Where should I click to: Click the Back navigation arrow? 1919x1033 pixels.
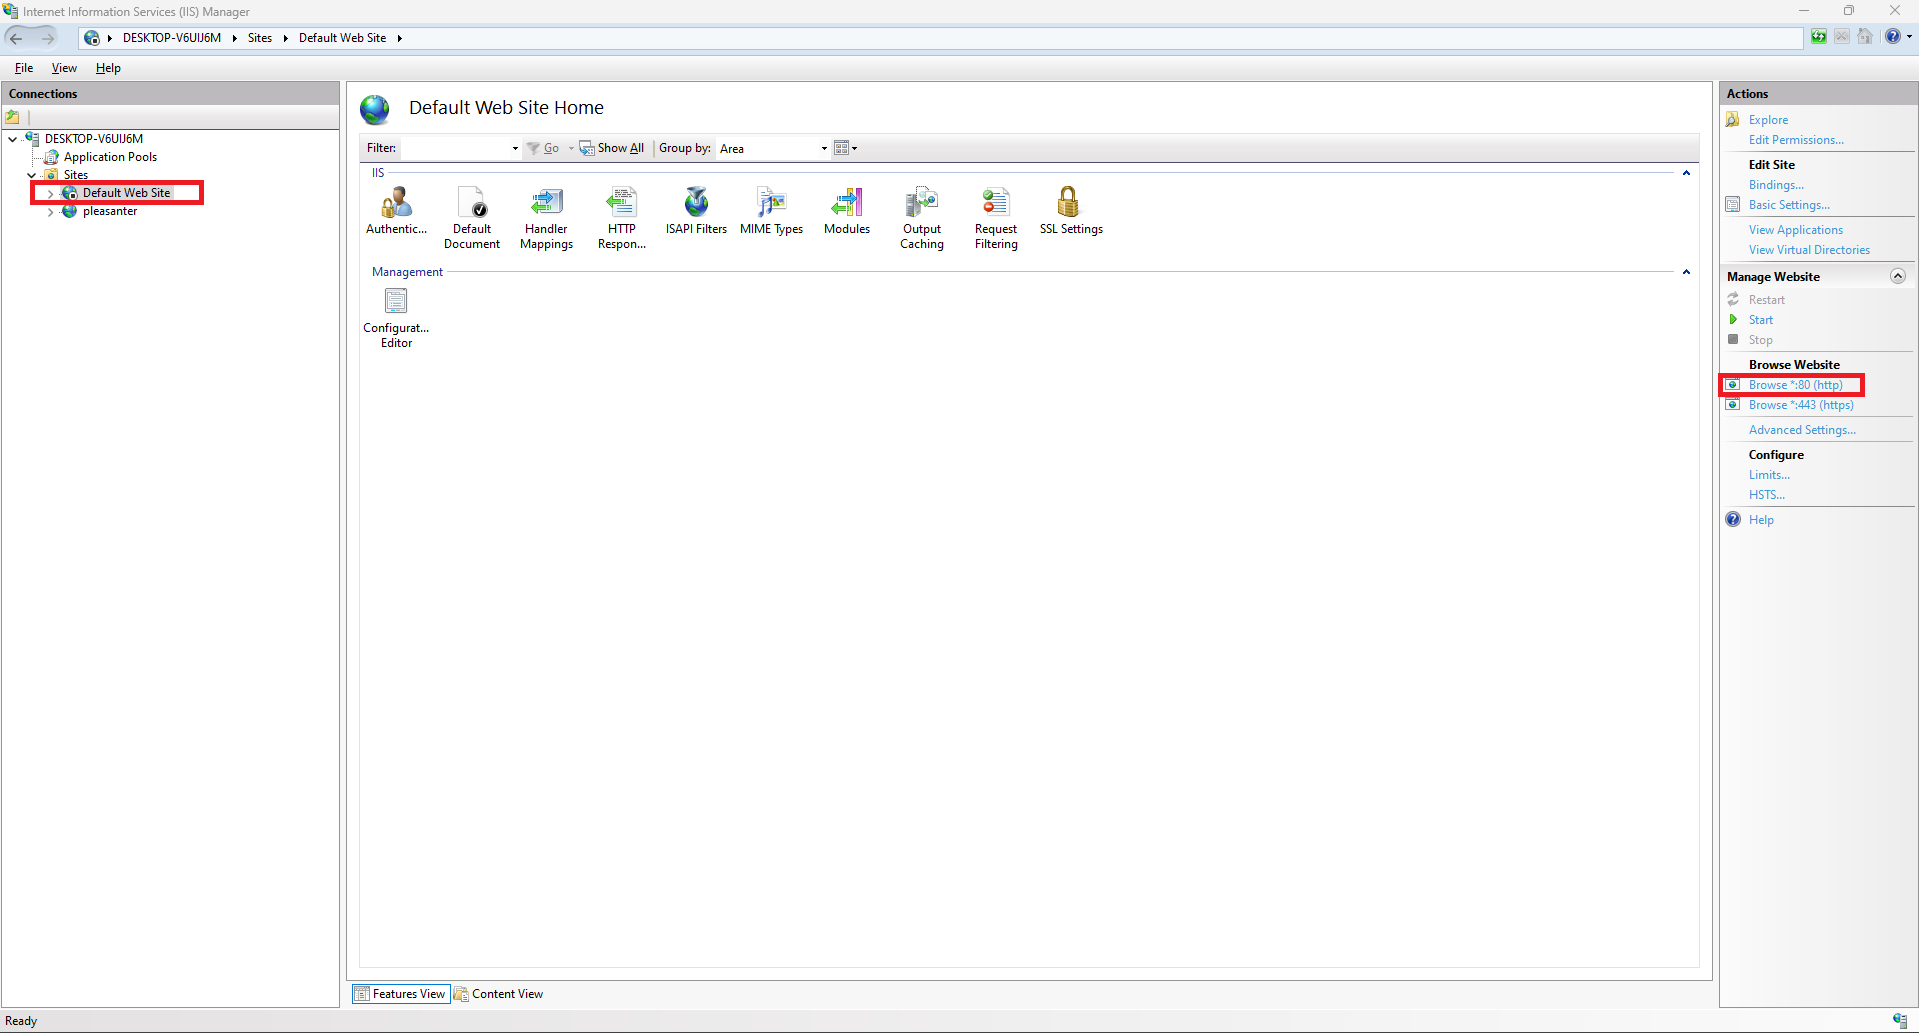pos(16,38)
